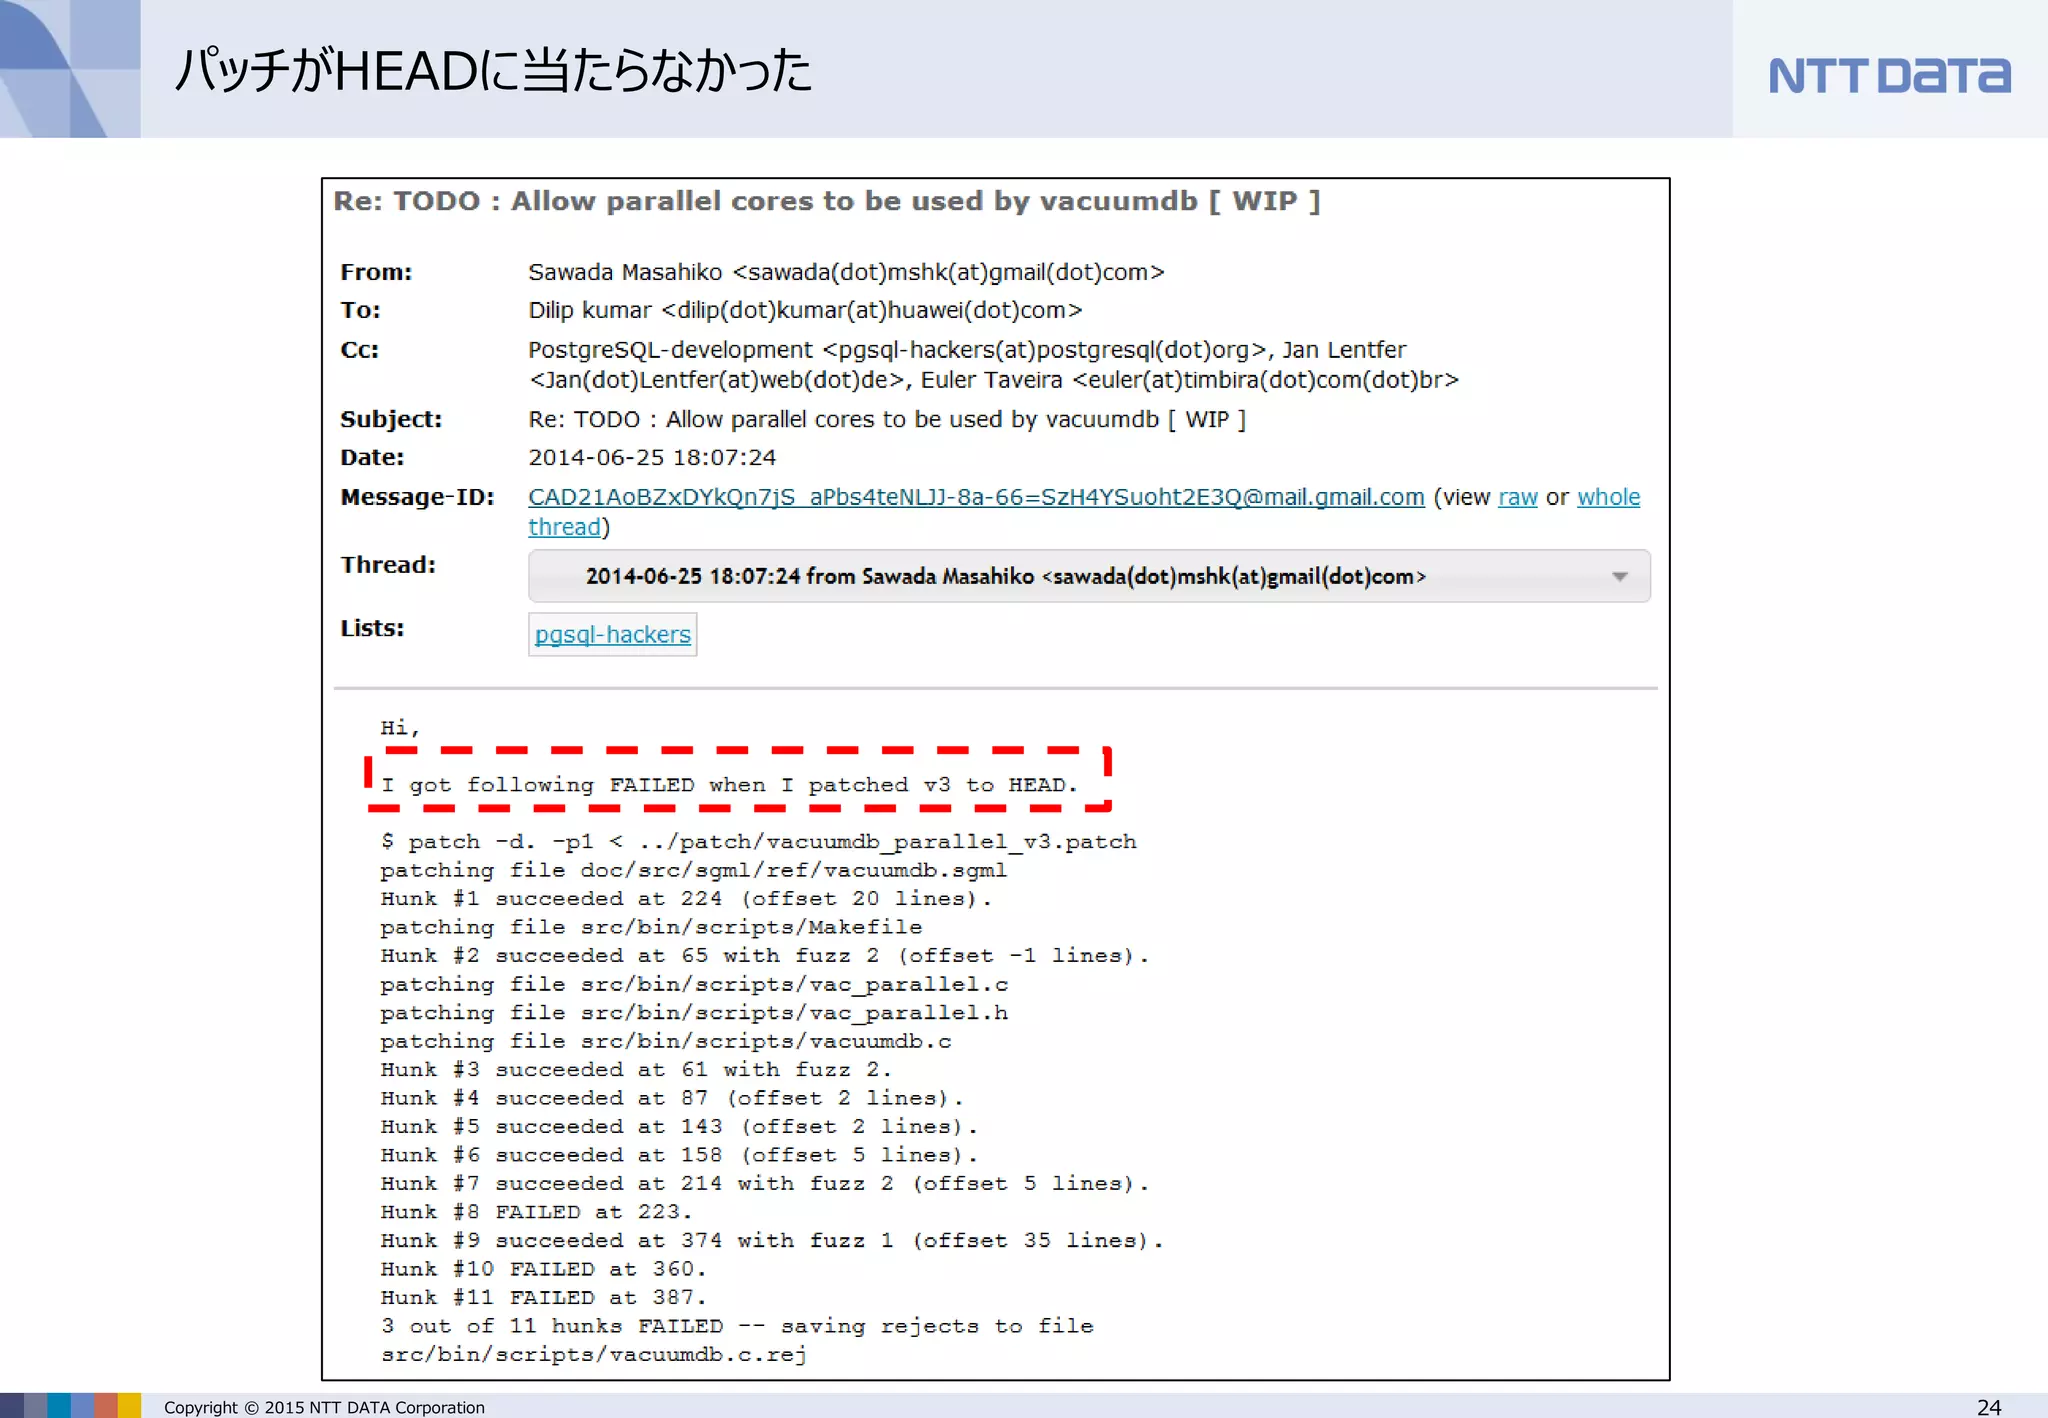Select the patch command line with vacuumdb_parallel_v3.patch
This screenshot has width=2048, height=1418.
coord(758,842)
